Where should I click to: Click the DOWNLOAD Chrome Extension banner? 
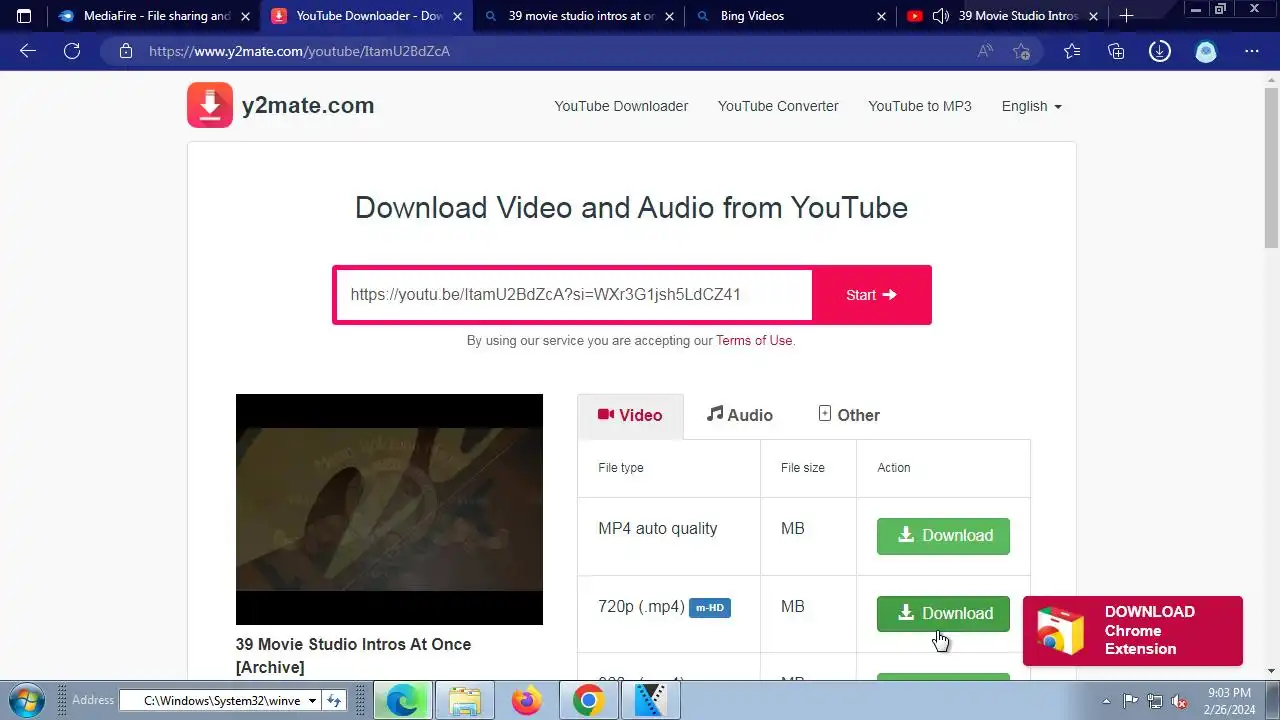[x=1133, y=631]
